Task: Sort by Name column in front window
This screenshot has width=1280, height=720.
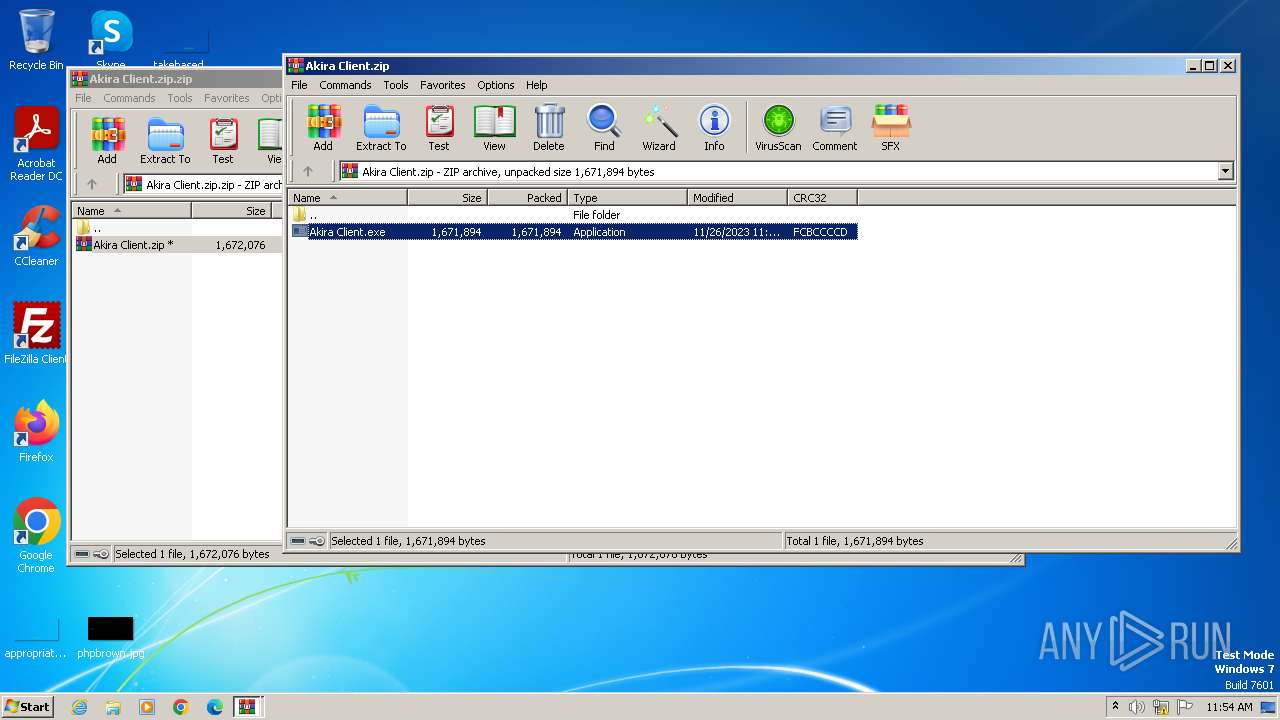Action: tap(347, 198)
